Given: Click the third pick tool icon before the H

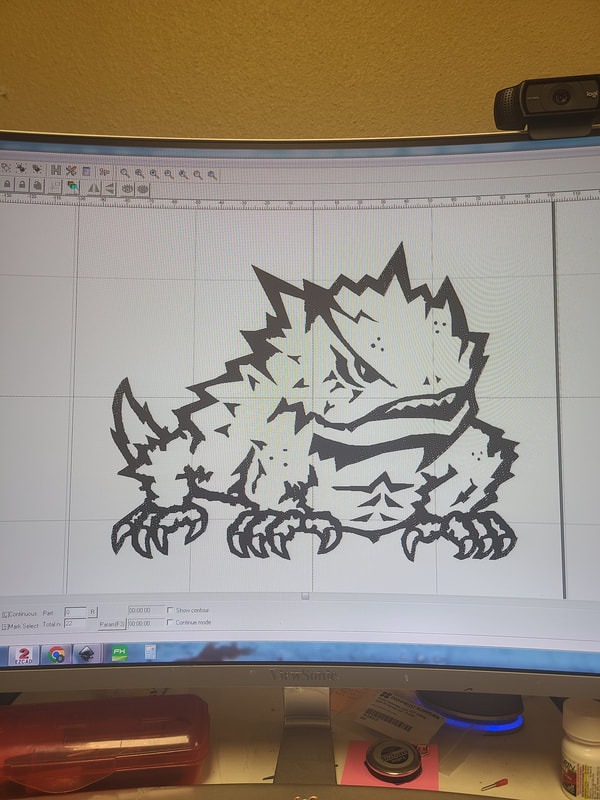Looking at the screenshot, I should [x=37, y=168].
